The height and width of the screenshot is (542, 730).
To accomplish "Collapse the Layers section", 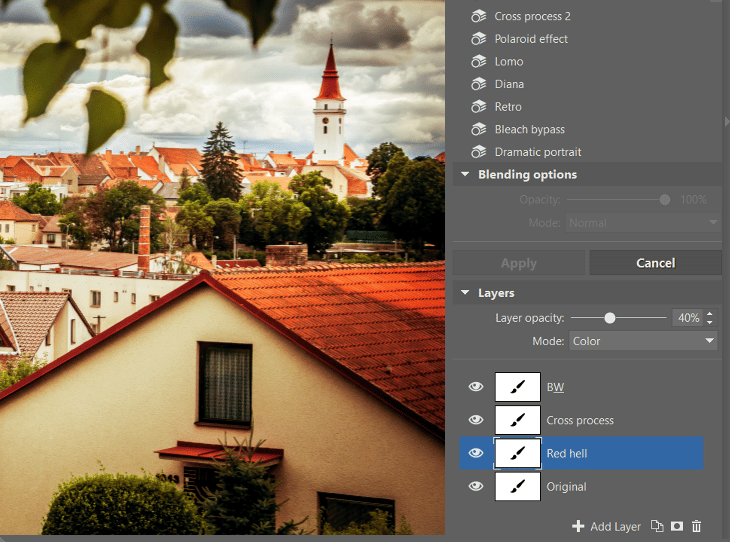I will click(x=465, y=294).
